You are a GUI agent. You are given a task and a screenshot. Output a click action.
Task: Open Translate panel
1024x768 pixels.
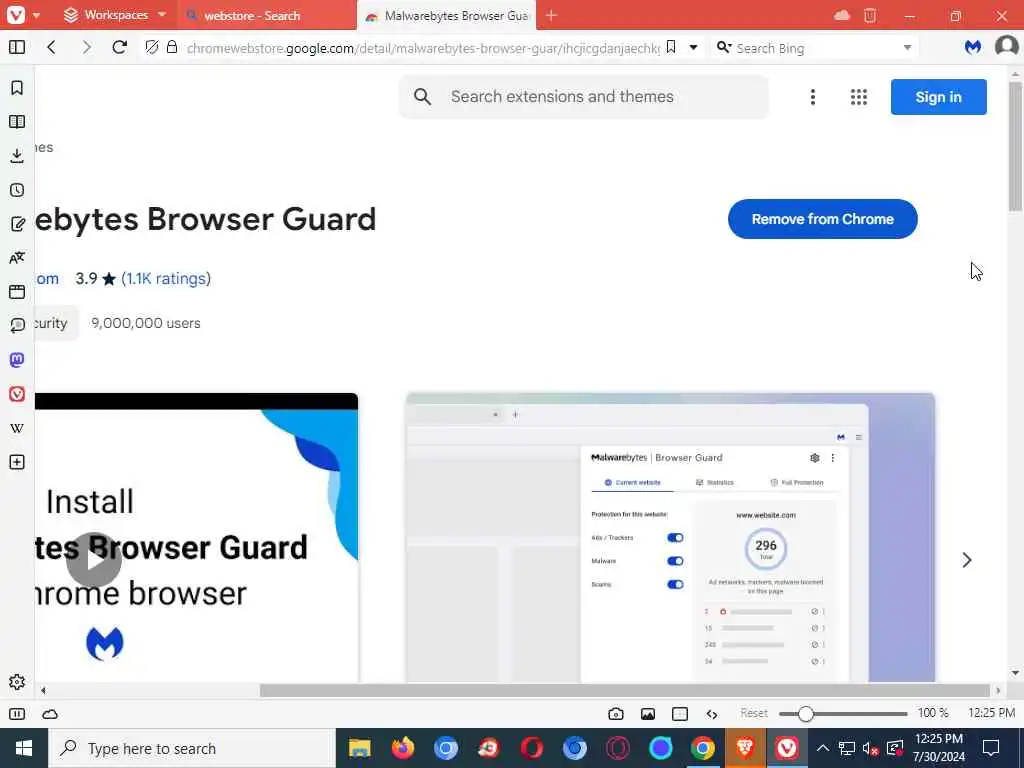(17, 258)
